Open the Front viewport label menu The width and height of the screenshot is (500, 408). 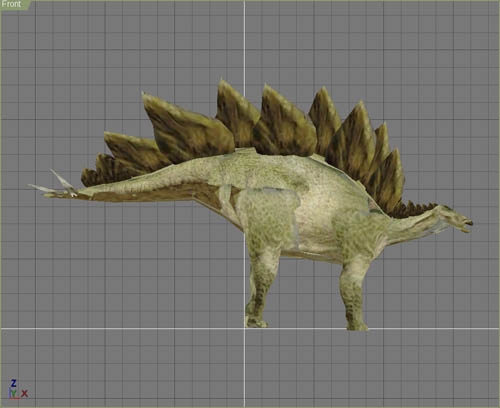tap(11, 4)
